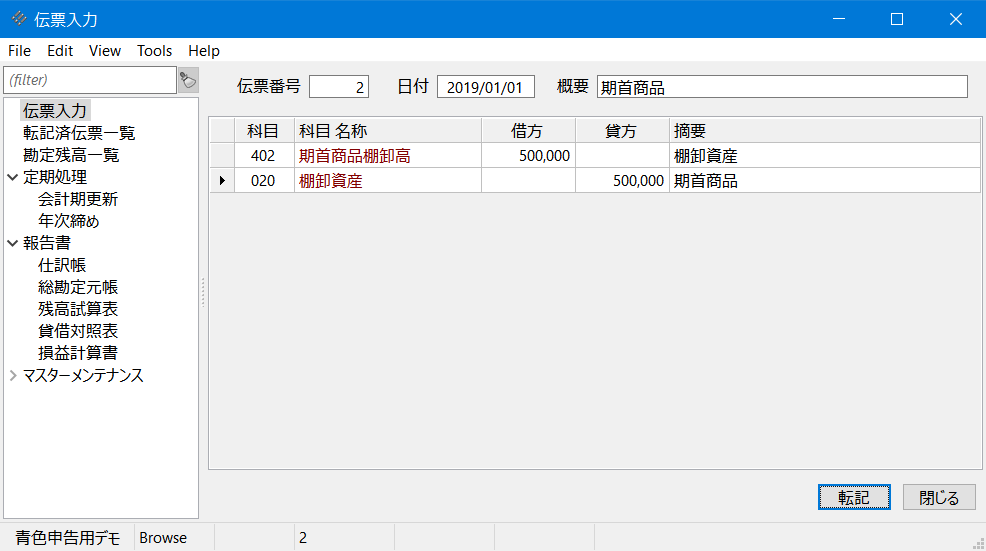
Task: Click the row indicator arrow for row 020
Action: pyautogui.click(x=221, y=181)
